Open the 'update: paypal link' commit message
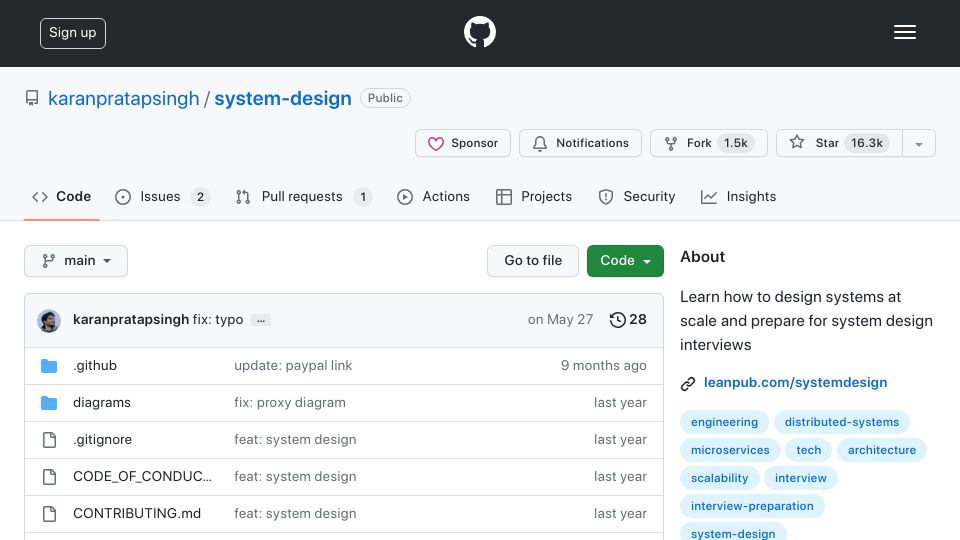The height and width of the screenshot is (540, 960). [293, 366]
